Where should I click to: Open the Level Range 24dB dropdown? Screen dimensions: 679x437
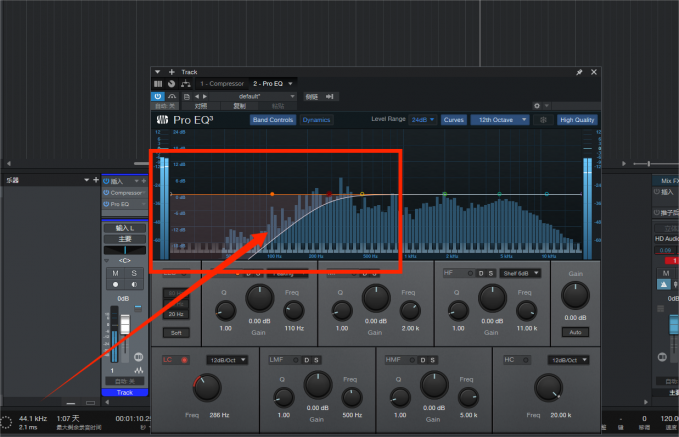[423, 120]
